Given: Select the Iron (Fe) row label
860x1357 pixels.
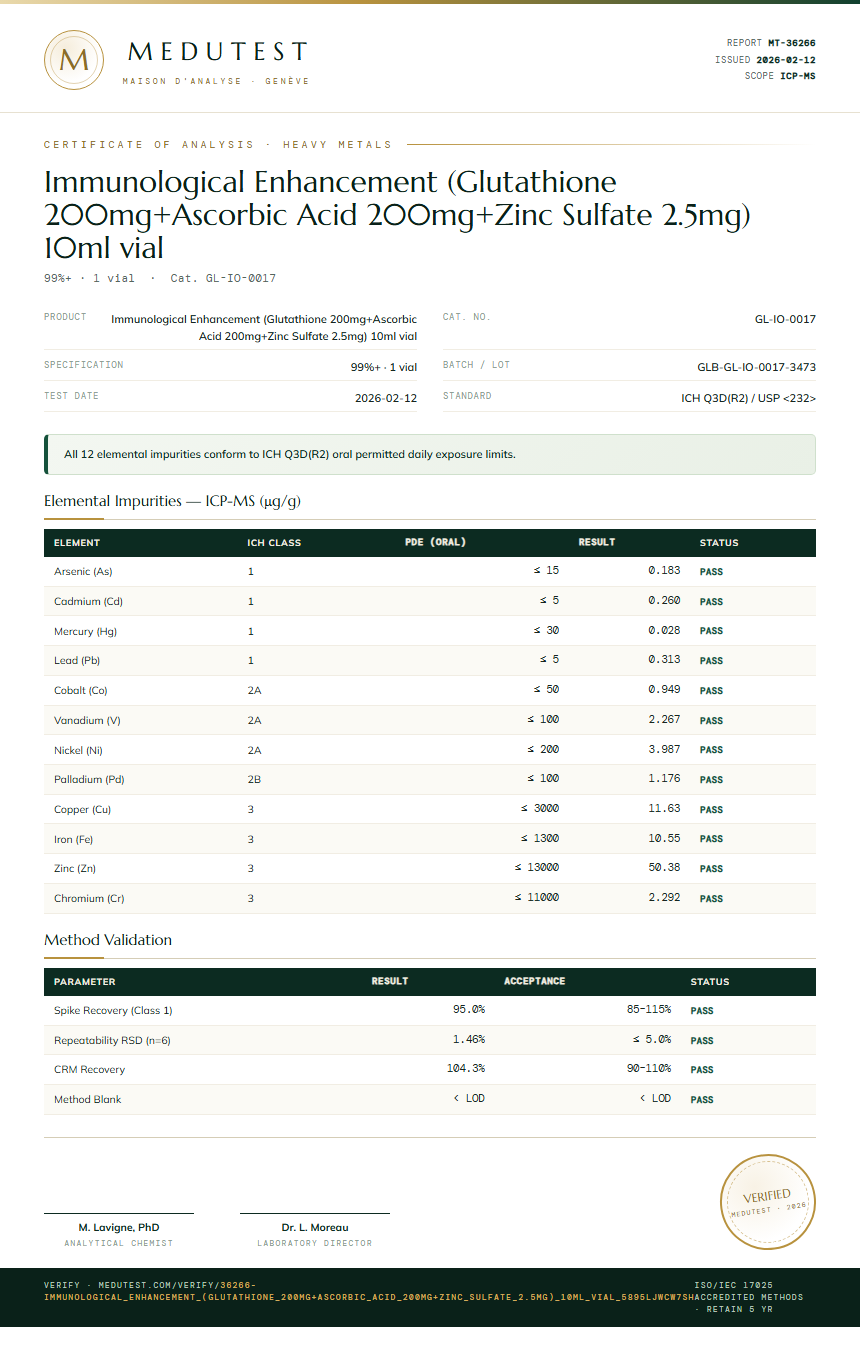Looking at the screenshot, I should [x=73, y=839].
